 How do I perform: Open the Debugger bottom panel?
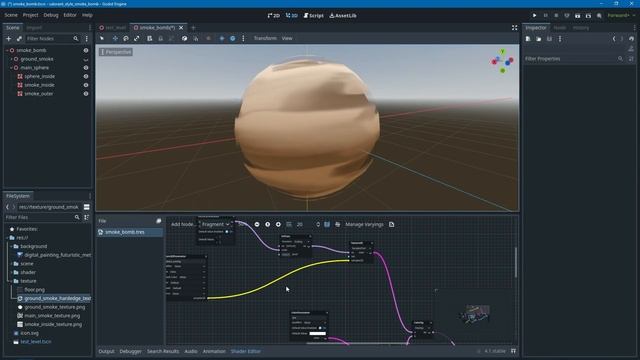(x=131, y=351)
